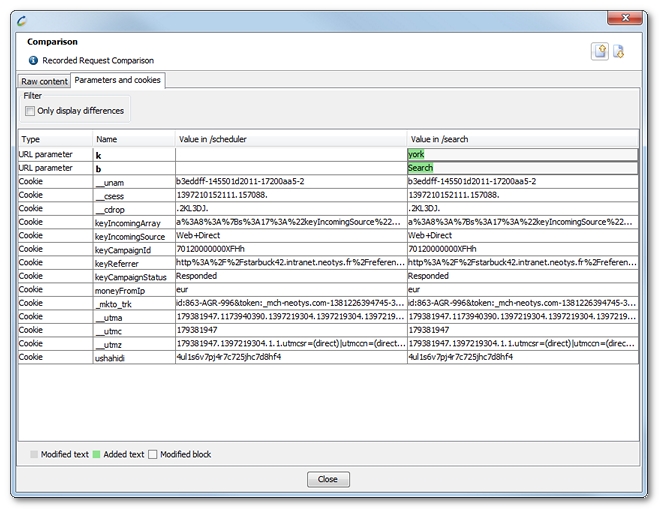
Task: Click the application logo in the title bar
Action: pos(22,19)
